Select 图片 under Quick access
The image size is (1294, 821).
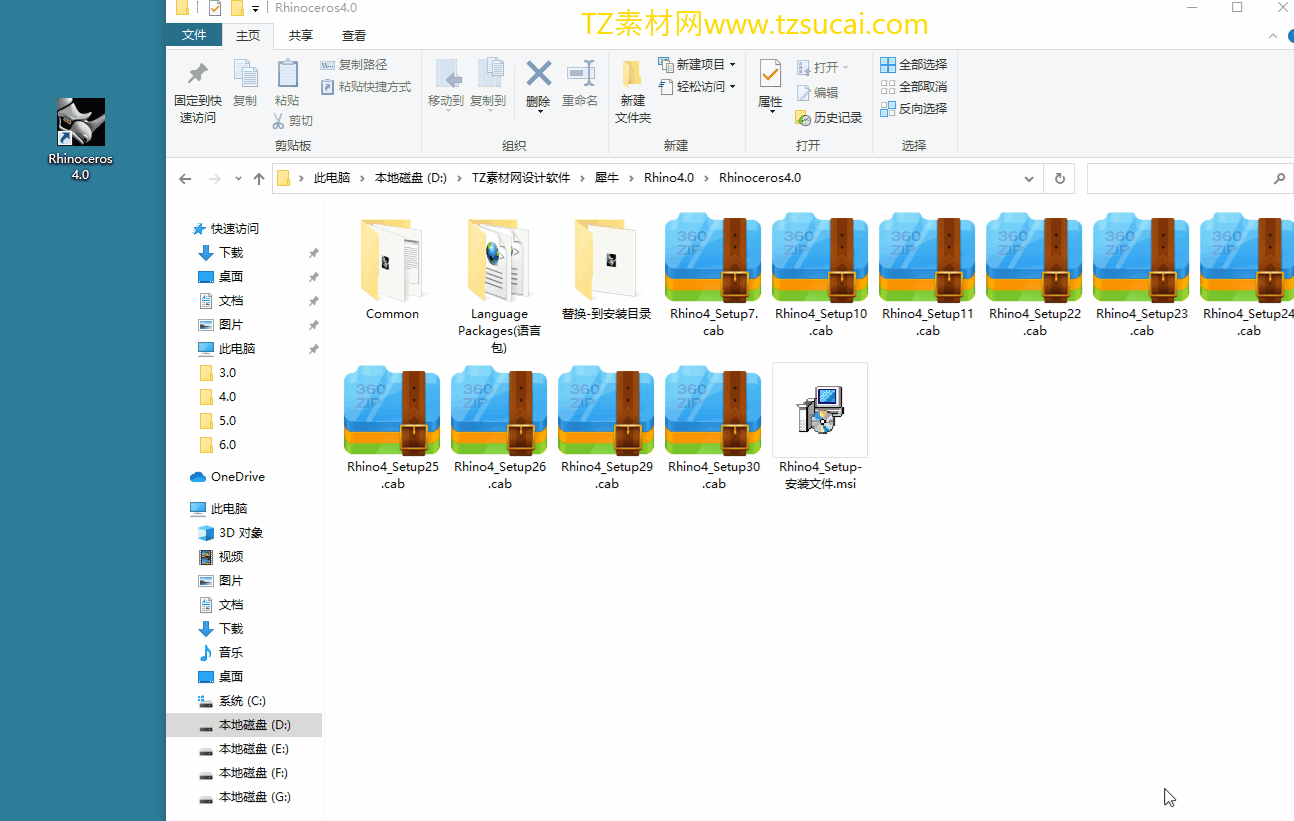click(x=231, y=325)
